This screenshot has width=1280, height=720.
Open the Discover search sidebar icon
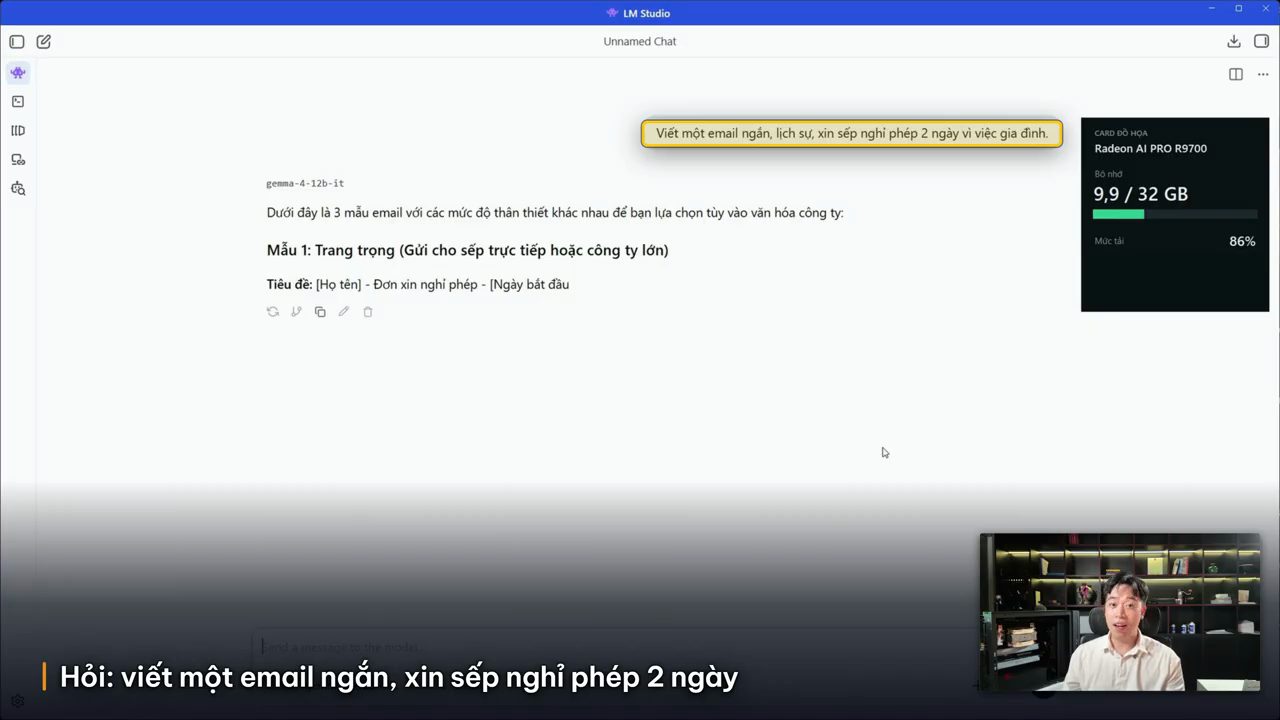(x=18, y=189)
